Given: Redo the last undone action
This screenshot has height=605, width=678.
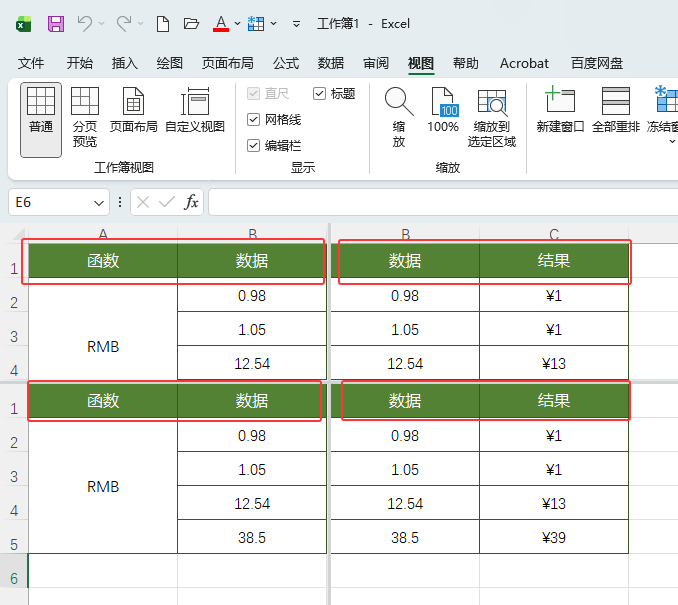Looking at the screenshot, I should click(124, 24).
